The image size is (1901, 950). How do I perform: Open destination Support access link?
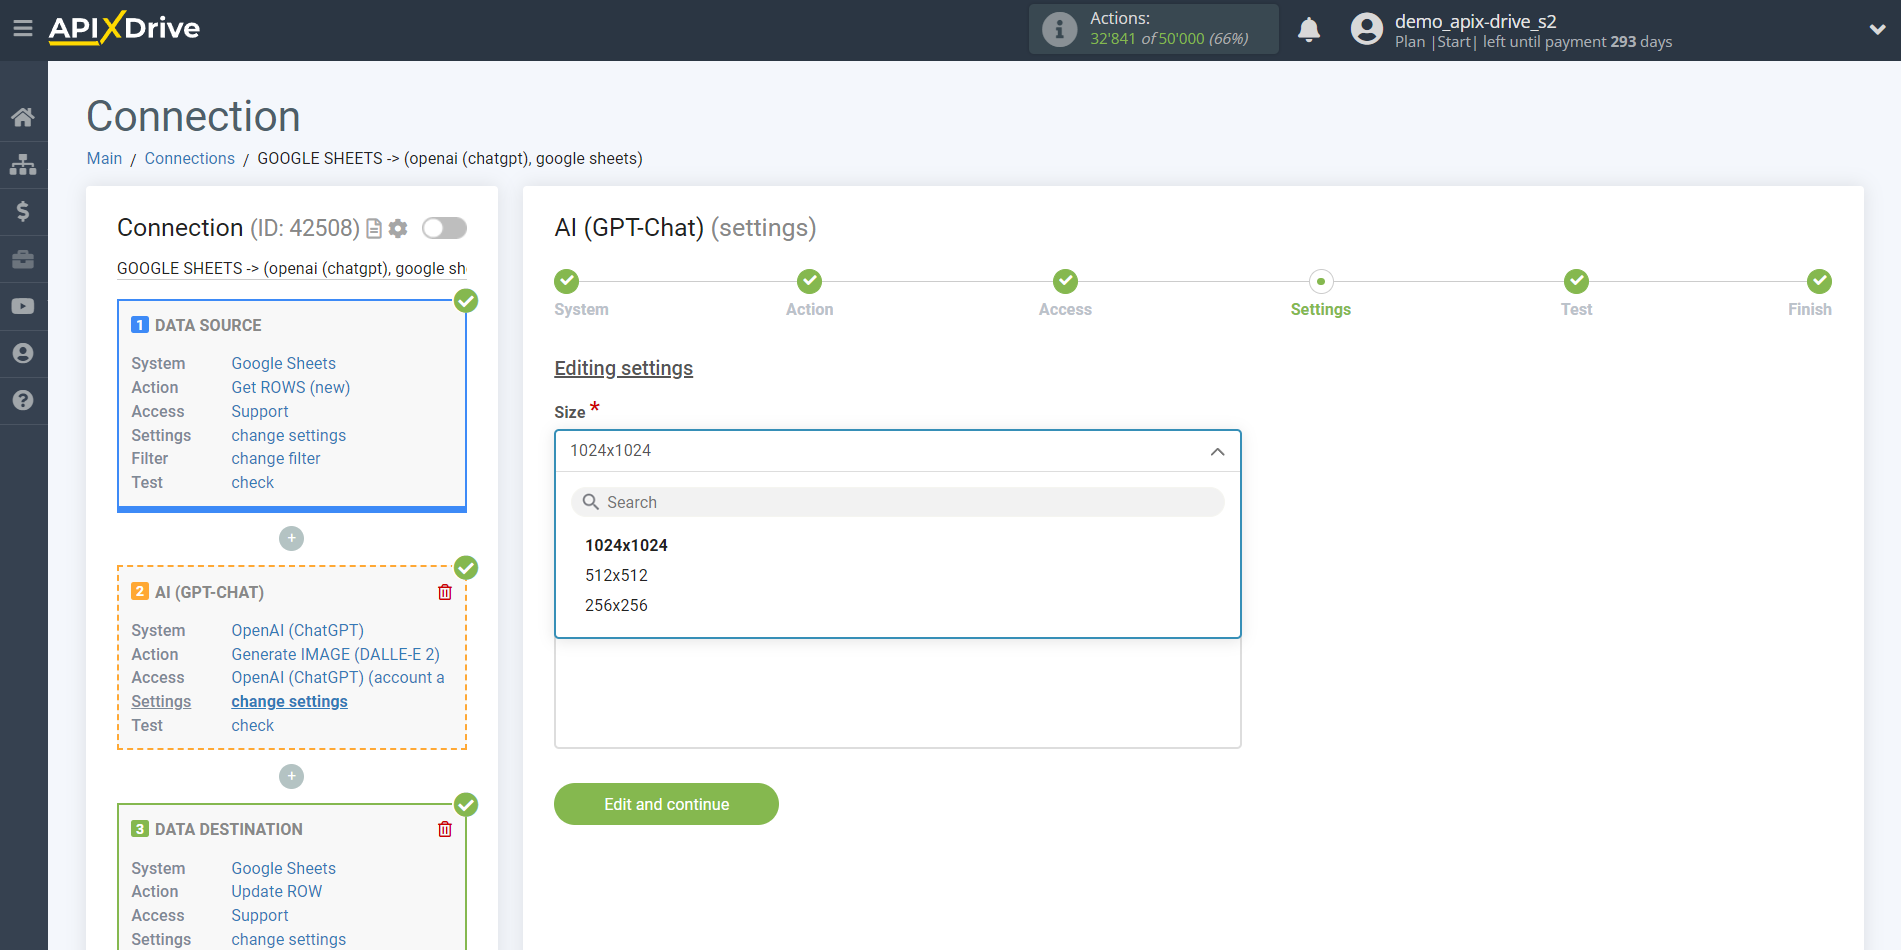259,915
